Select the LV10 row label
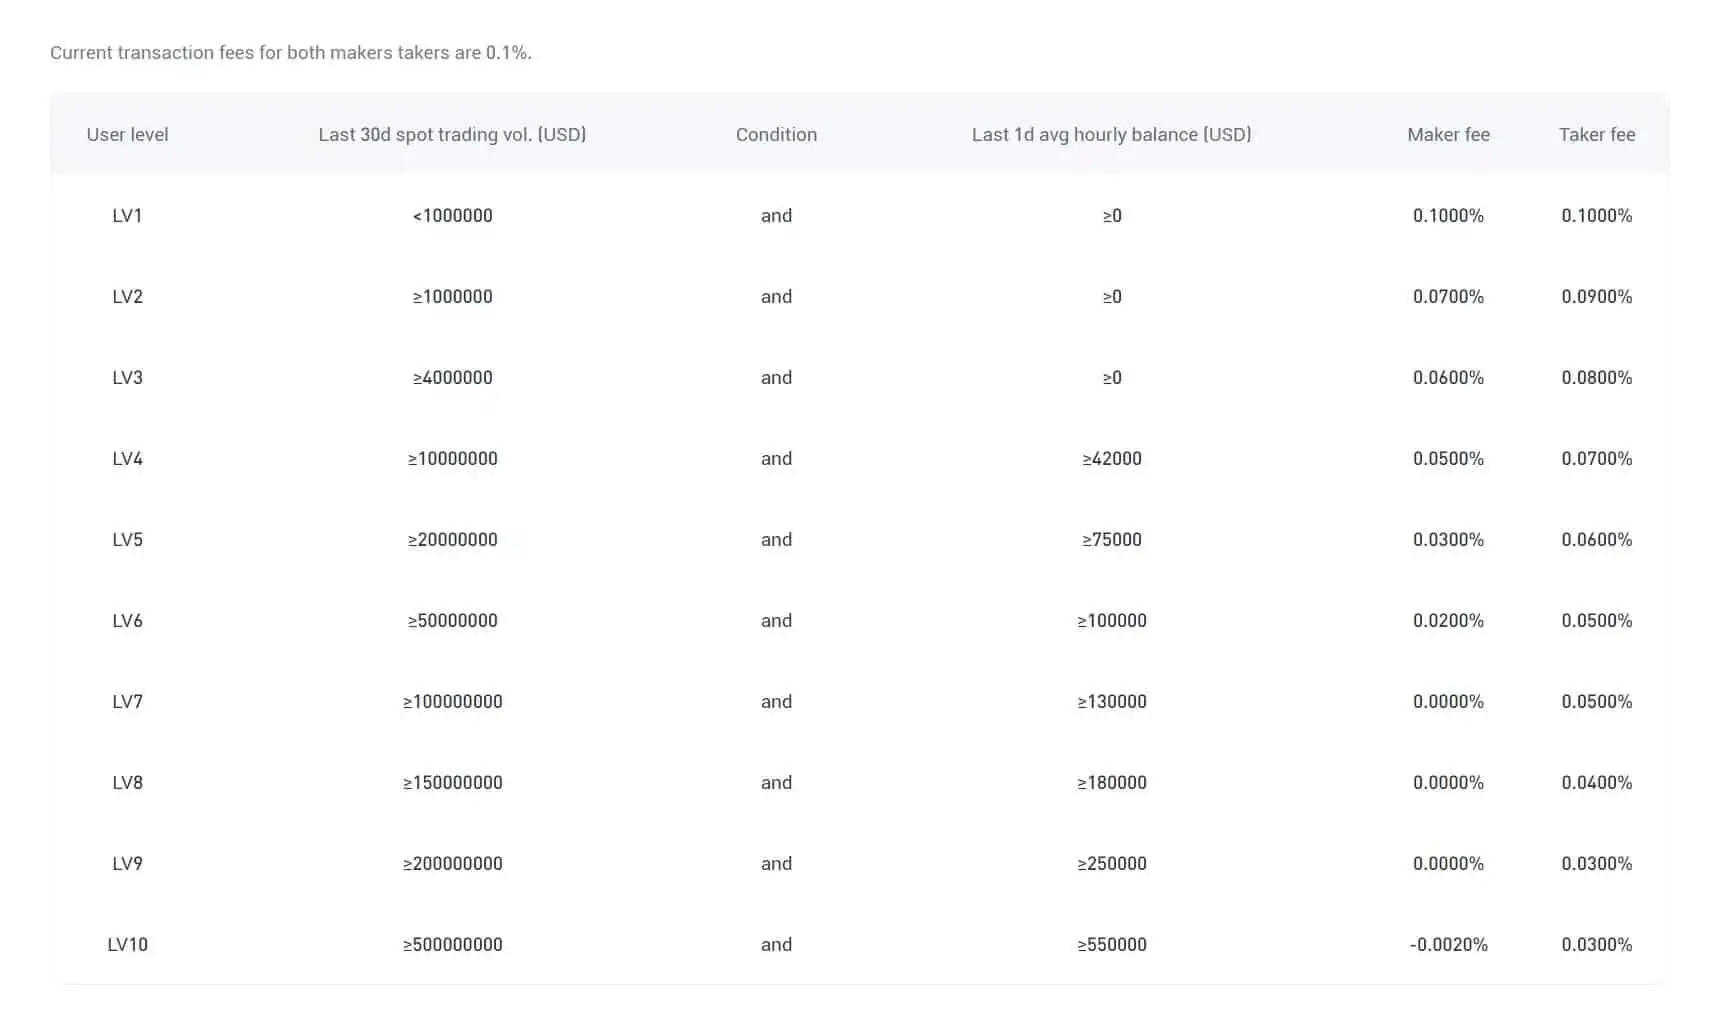The image size is (1712, 1018). click(x=127, y=944)
